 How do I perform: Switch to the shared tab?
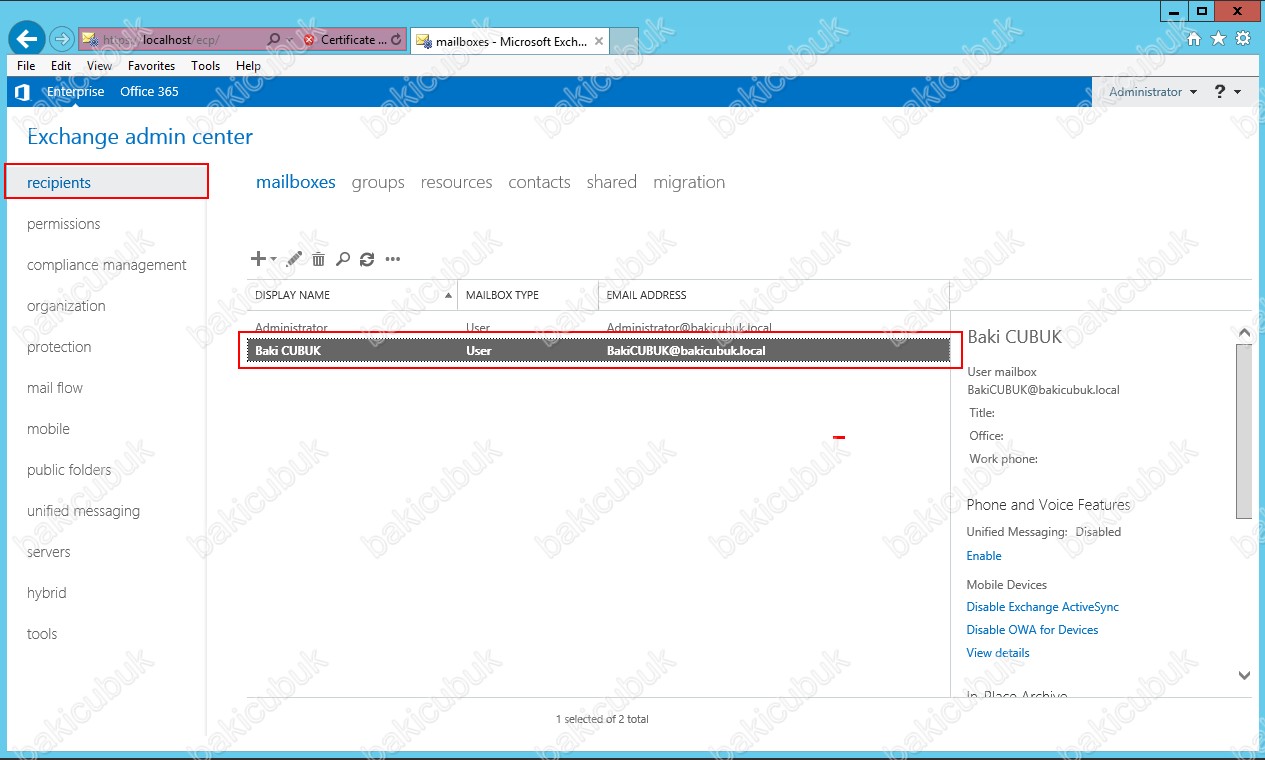(x=612, y=182)
